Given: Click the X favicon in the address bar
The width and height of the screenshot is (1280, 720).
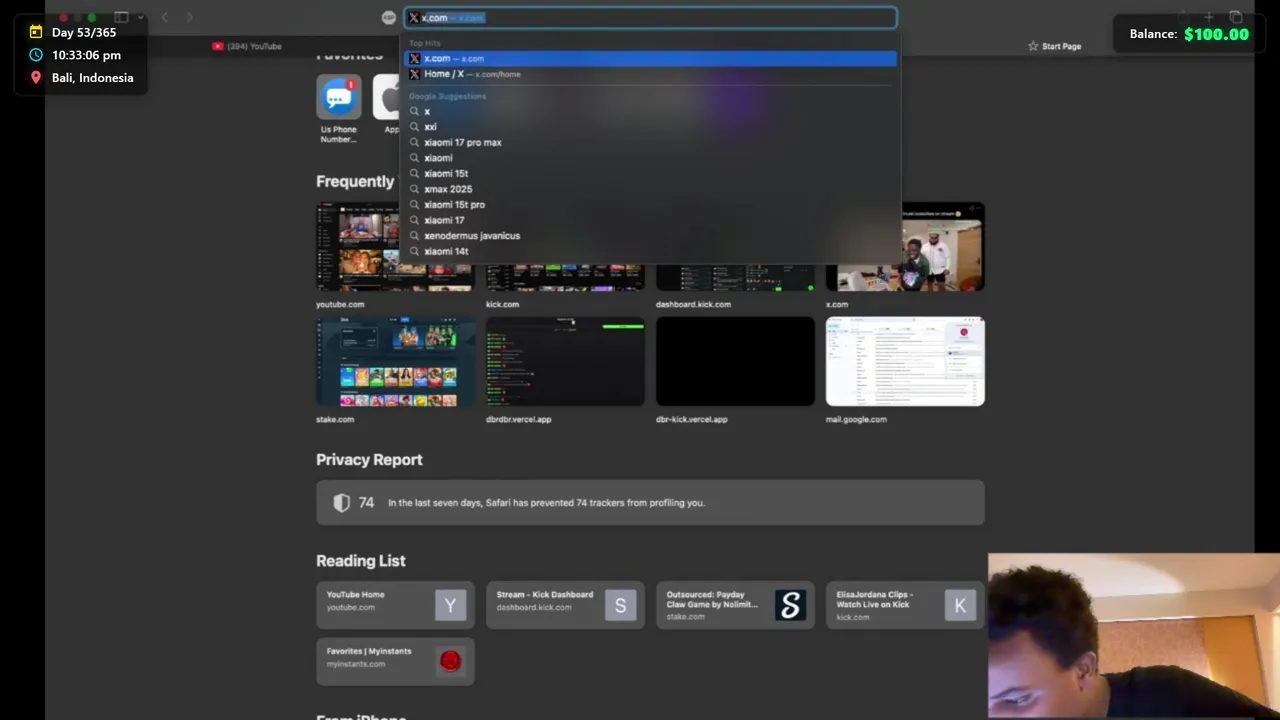Looking at the screenshot, I should tap(414, 17).
